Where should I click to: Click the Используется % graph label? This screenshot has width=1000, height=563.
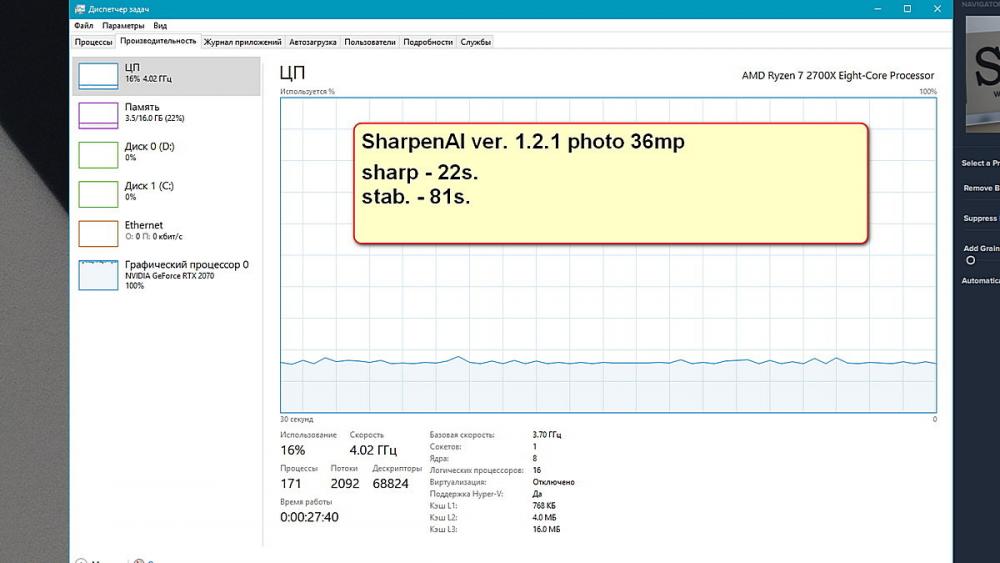307,92
